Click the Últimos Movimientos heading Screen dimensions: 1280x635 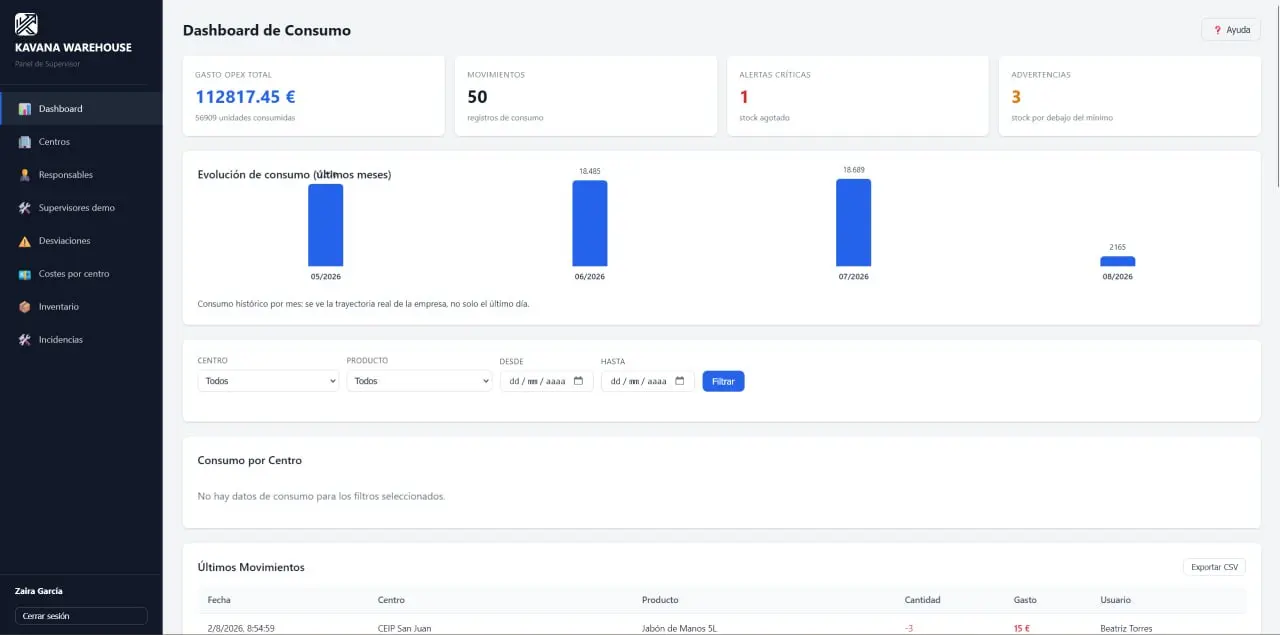coord(251,567)
